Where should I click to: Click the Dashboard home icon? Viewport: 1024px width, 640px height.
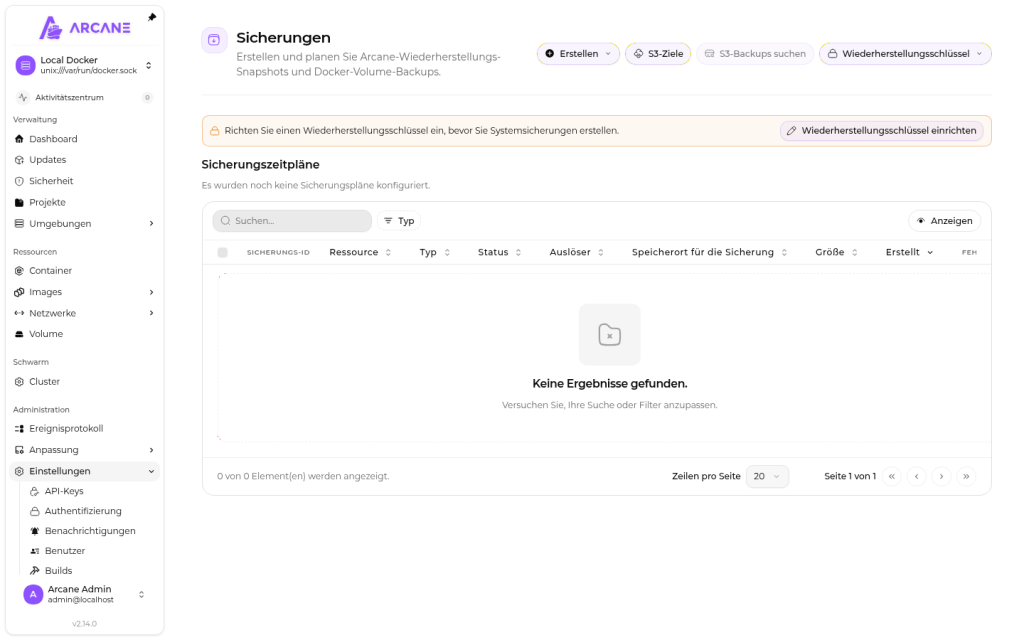point(19,139)
